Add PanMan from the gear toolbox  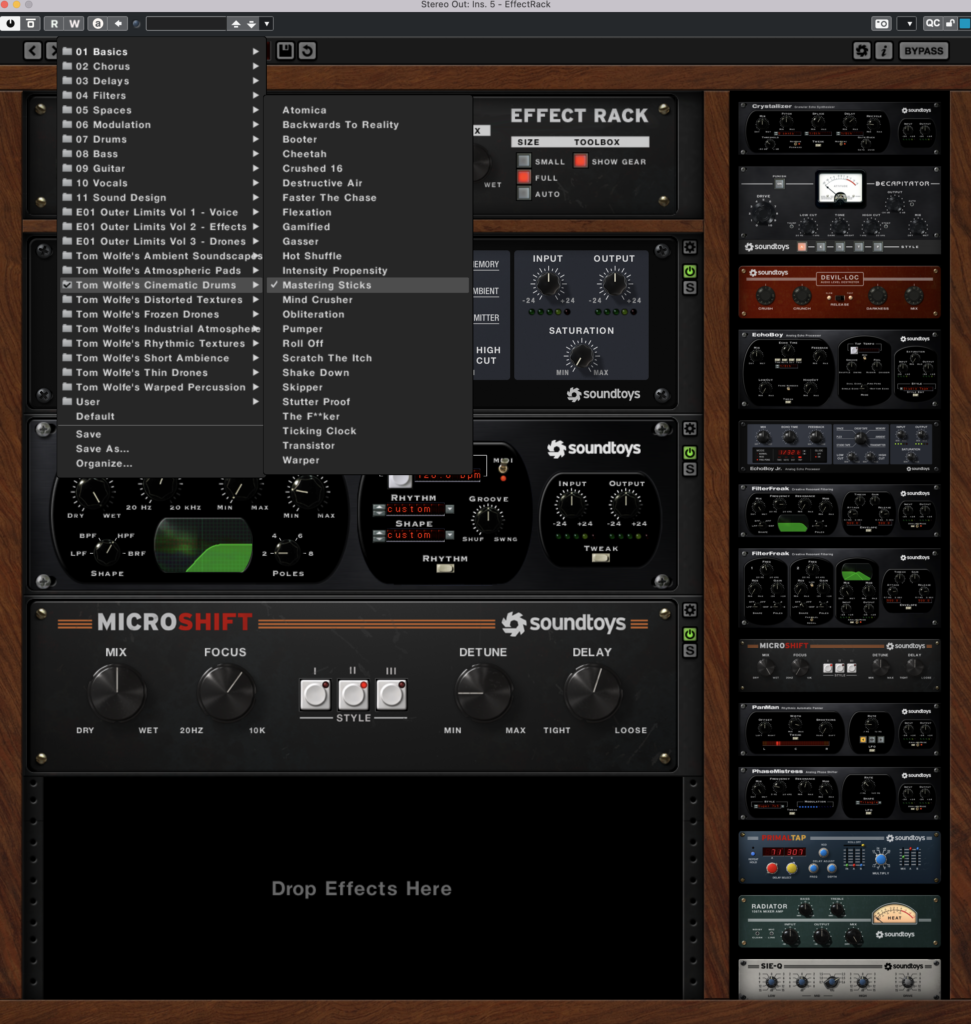[x=839, y=729]
